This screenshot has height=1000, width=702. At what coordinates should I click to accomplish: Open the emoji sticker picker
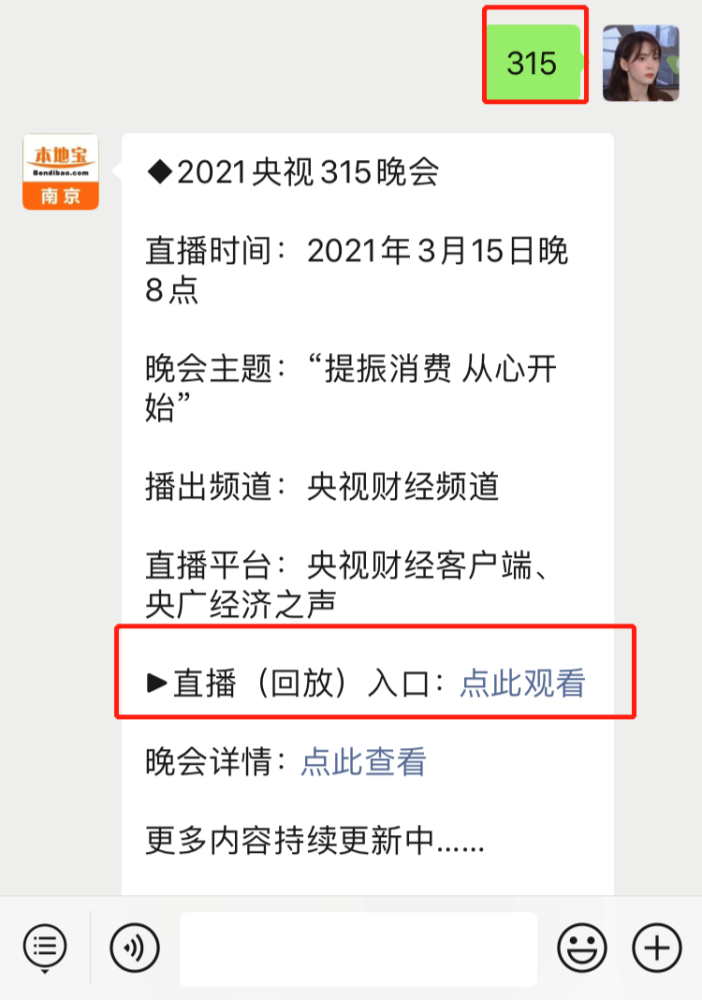click(581, 947)
